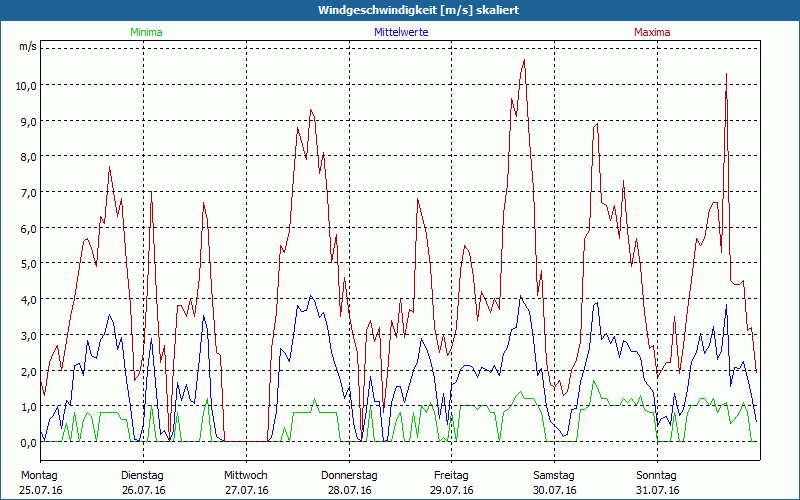The image size is (800, 500).
Task: Click the '31.07.16' date label
Action: [658, 490]
